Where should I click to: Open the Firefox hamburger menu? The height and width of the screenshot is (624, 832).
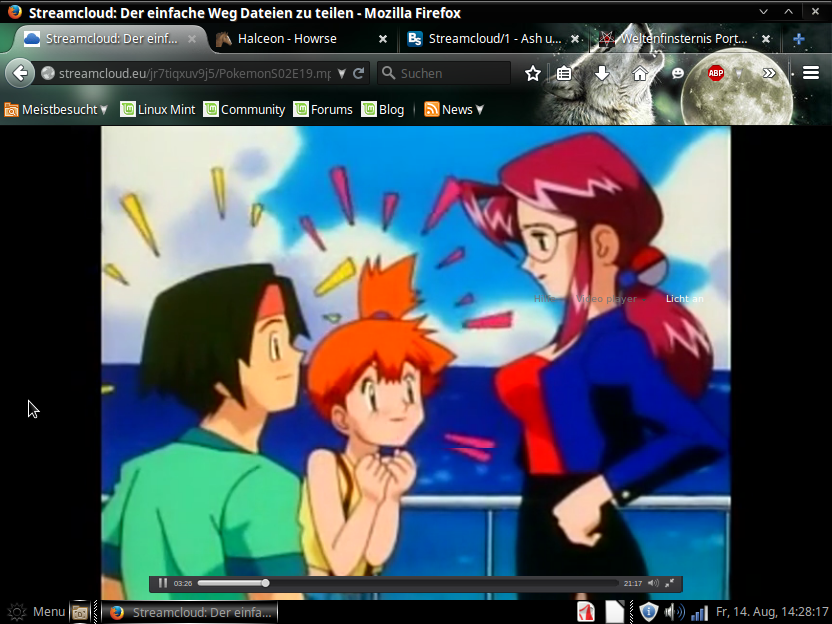click(x=811, y=73)
